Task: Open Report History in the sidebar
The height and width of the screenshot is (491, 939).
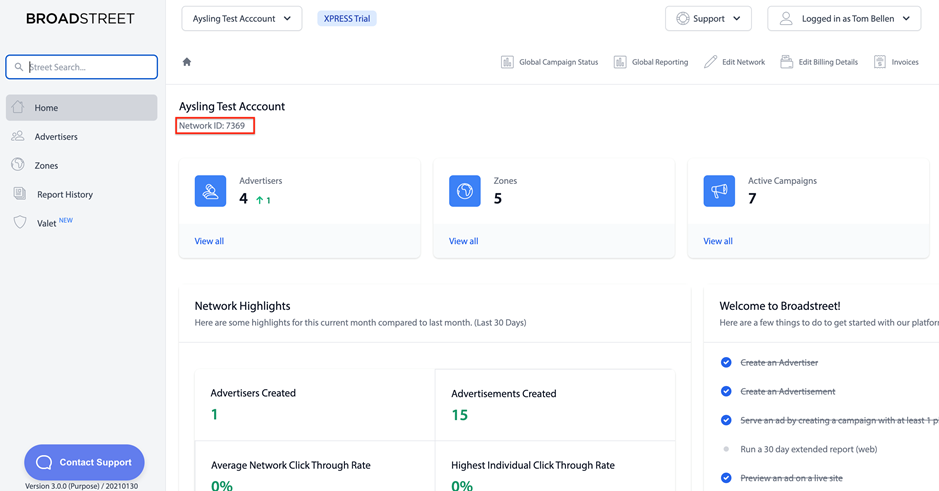Action: (x=65, y=195)
